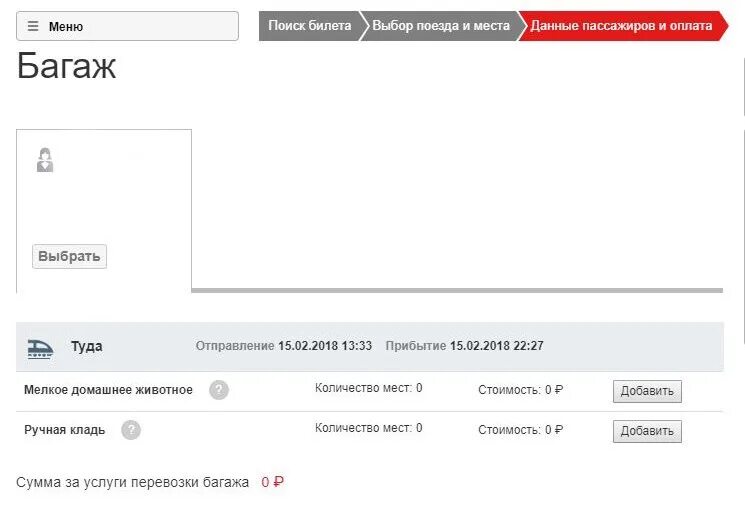Image resolution: width=745 pixels, height=508 pixels.
Task: Click Стоимость value in pet row
Action: 520,390
